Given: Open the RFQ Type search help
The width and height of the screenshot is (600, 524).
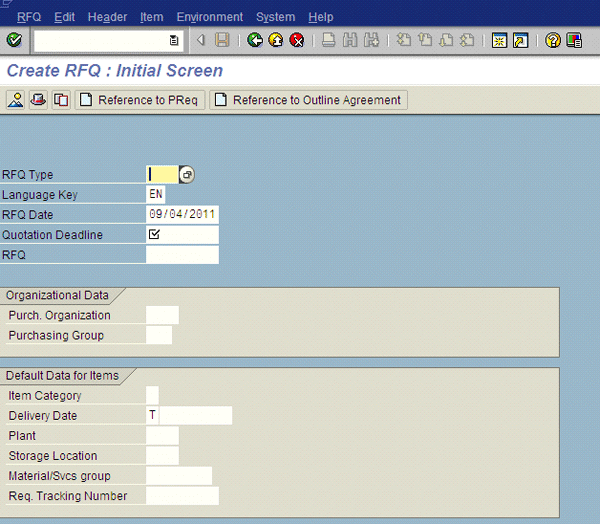Looking at the screenshot, I should point(187,175).
